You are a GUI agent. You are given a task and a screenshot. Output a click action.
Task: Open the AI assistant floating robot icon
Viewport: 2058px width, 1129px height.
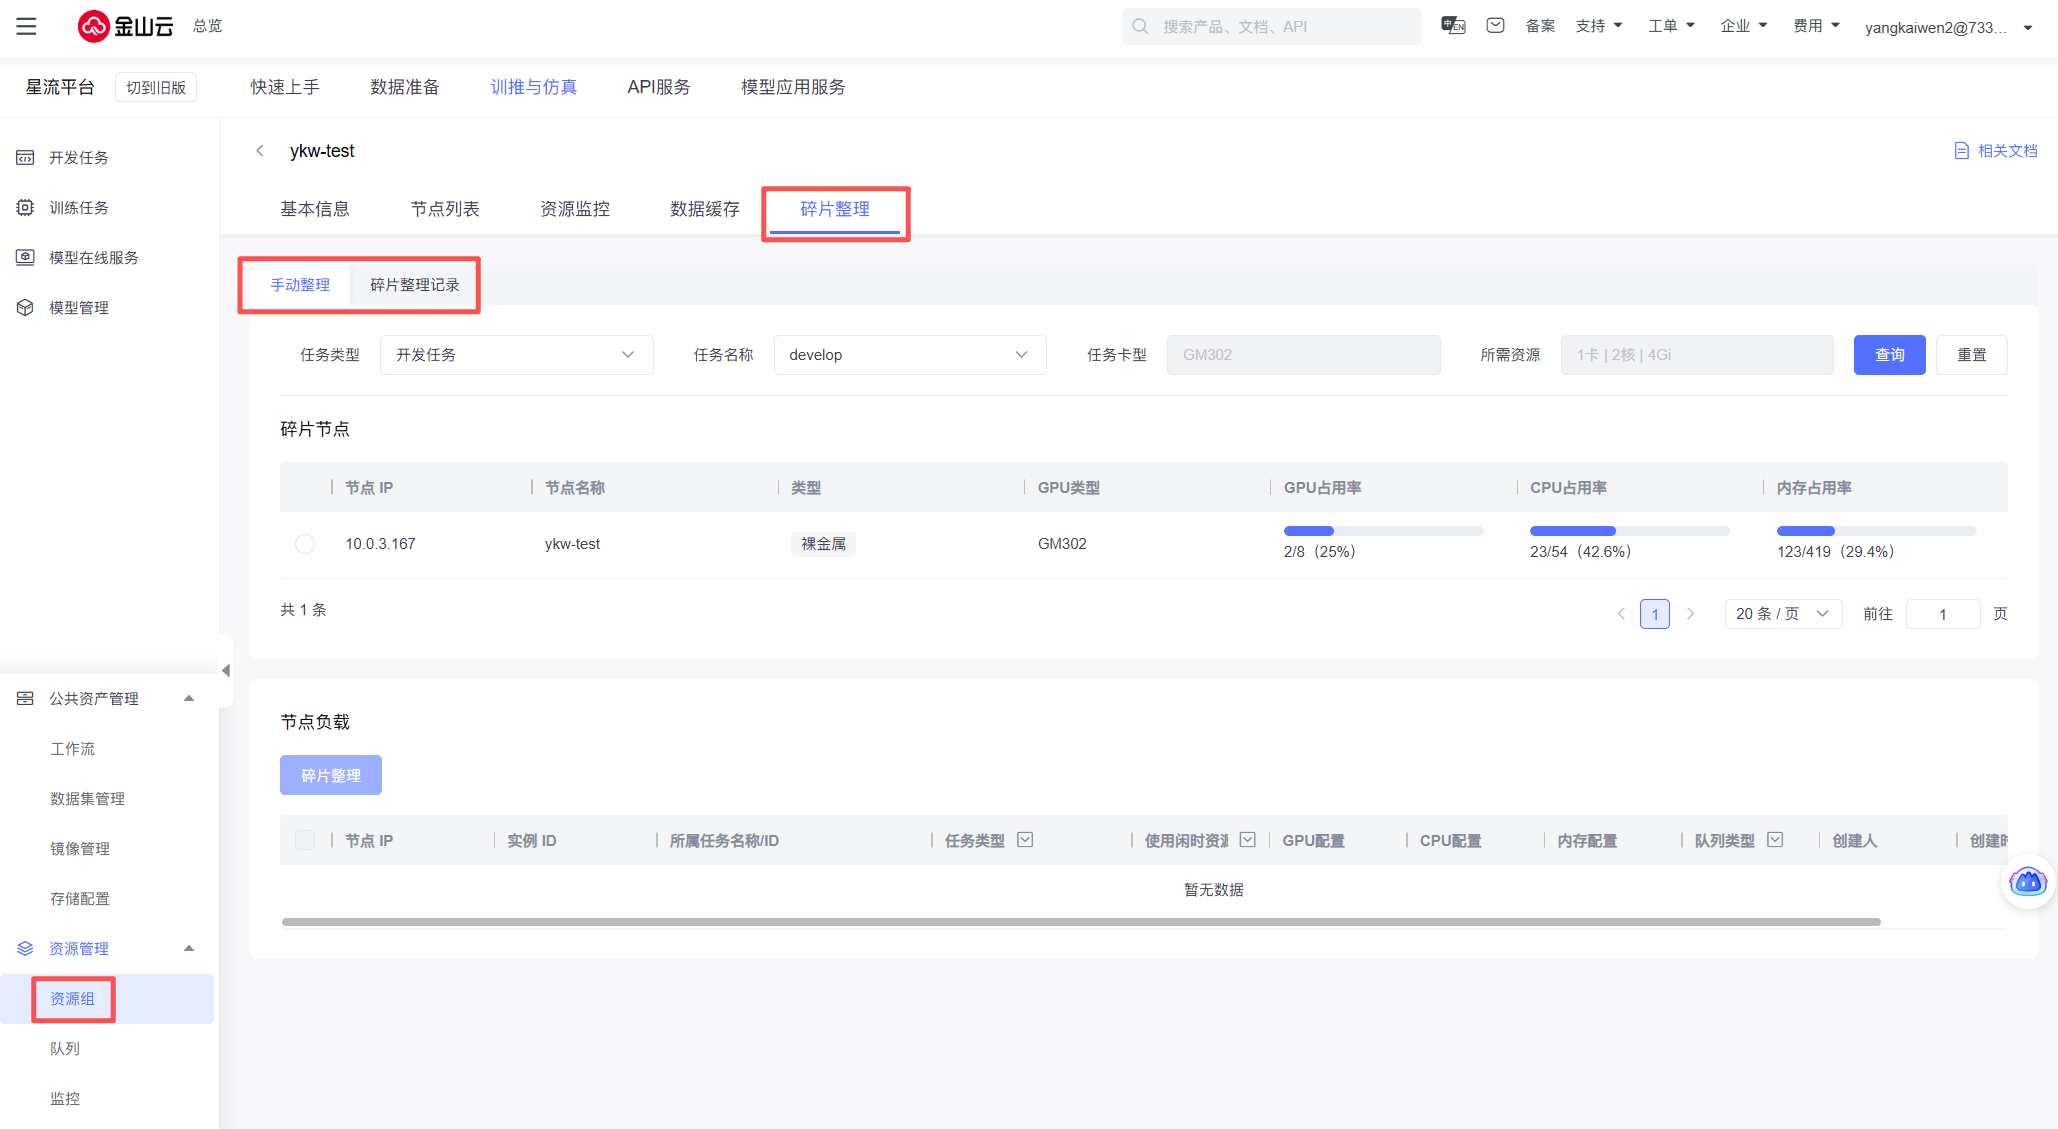click(2028, 882)
